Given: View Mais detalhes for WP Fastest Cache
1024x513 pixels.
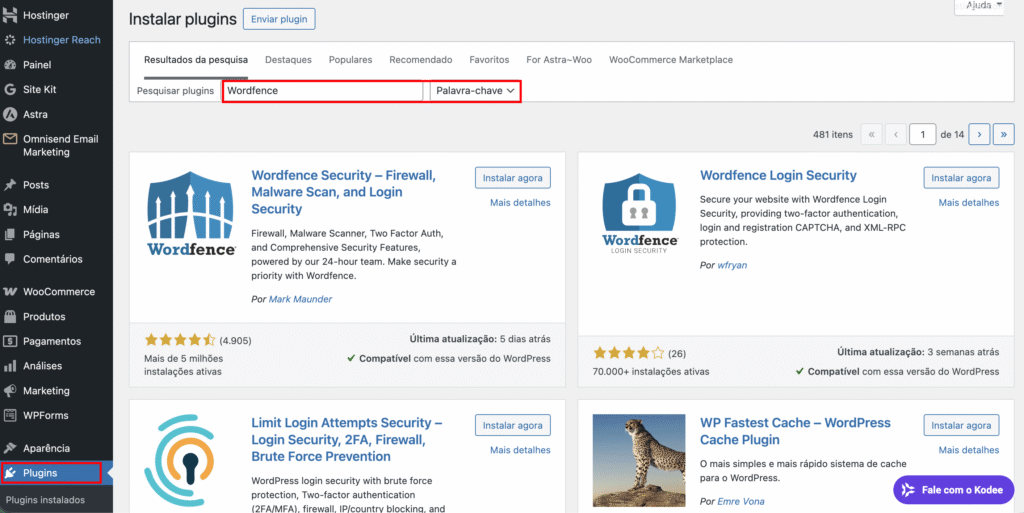Looking at the screenshot, I should pyautogui.click(x=968, y=450).
